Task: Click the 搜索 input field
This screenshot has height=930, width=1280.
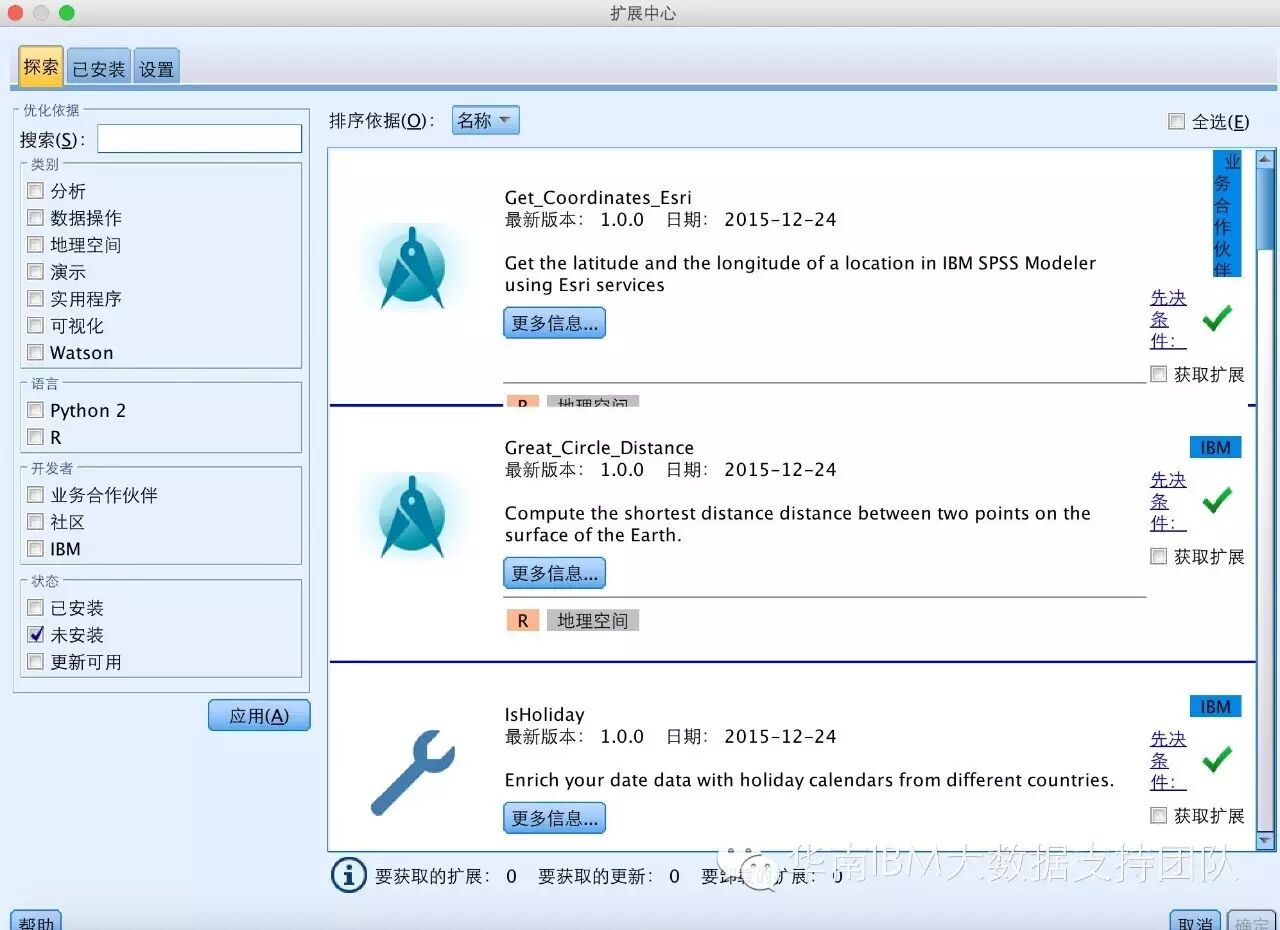Action: tap(199, 139)
